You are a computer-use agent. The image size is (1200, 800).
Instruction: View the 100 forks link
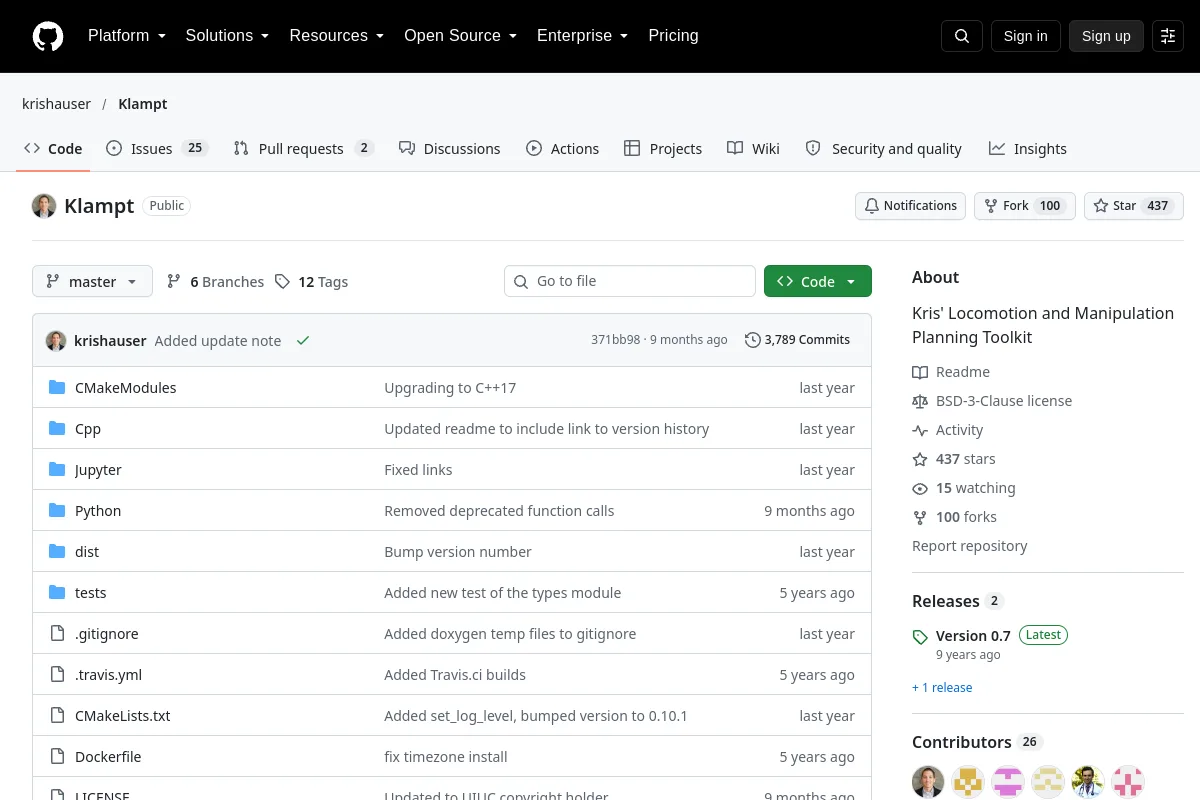pyautogui.click(x=954, y=517)
